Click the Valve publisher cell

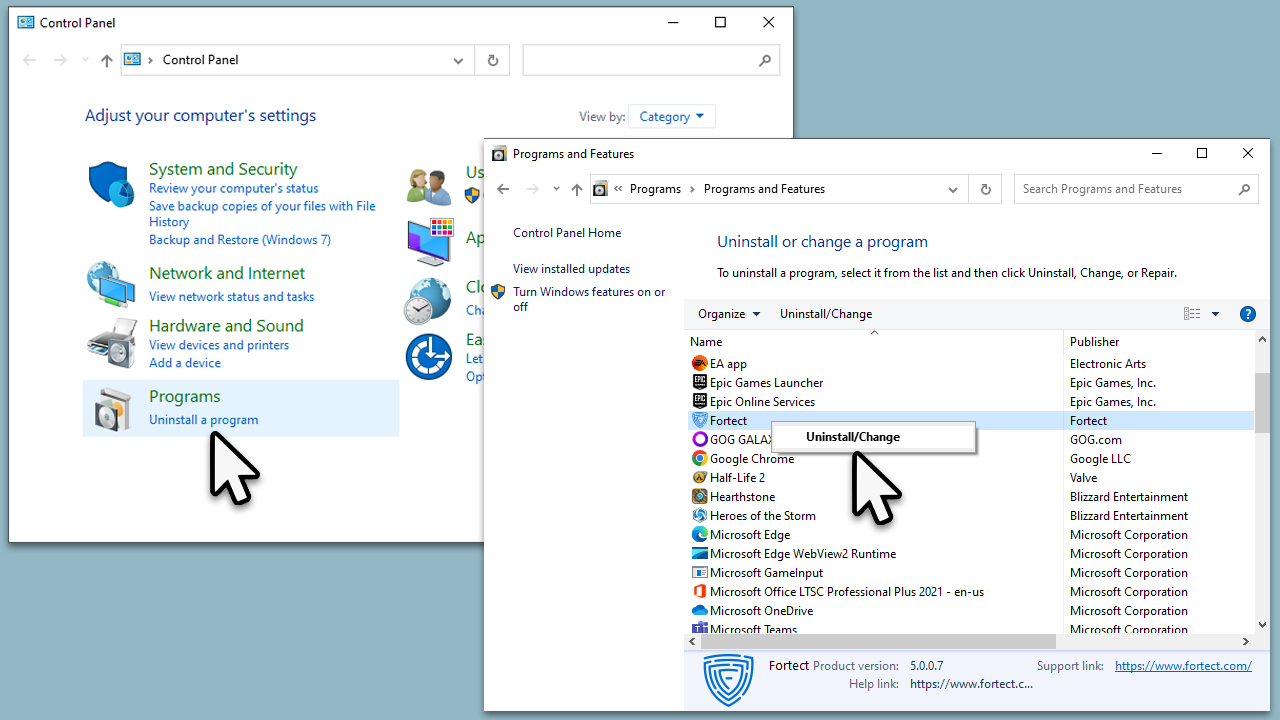coord(1083,478)
